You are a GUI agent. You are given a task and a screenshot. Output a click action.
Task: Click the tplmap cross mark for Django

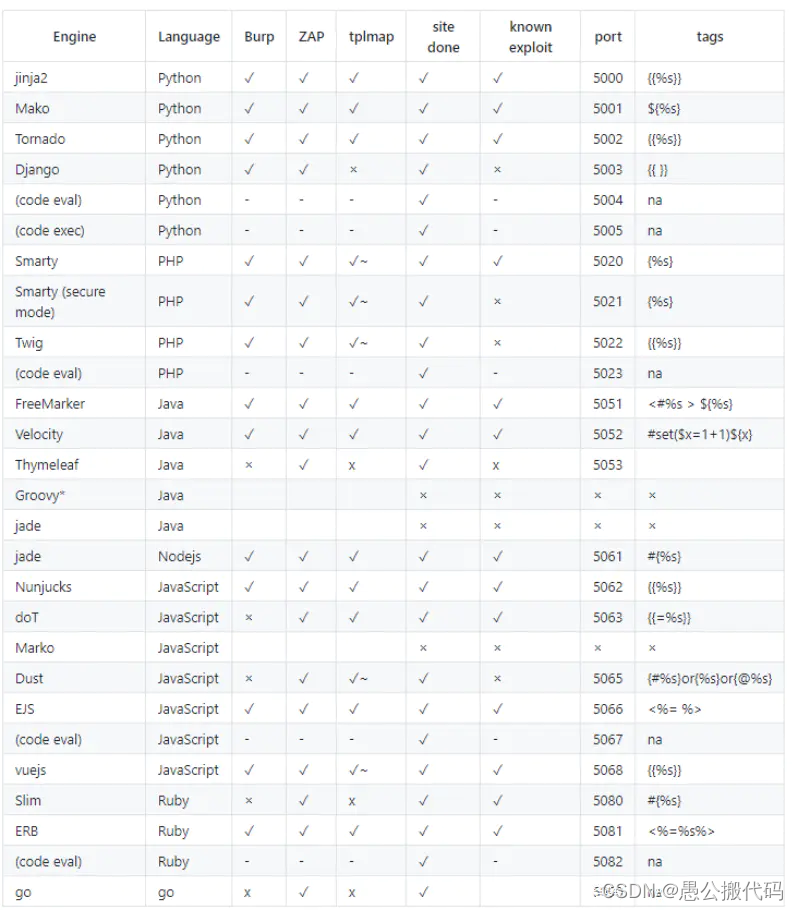(354, 170)
